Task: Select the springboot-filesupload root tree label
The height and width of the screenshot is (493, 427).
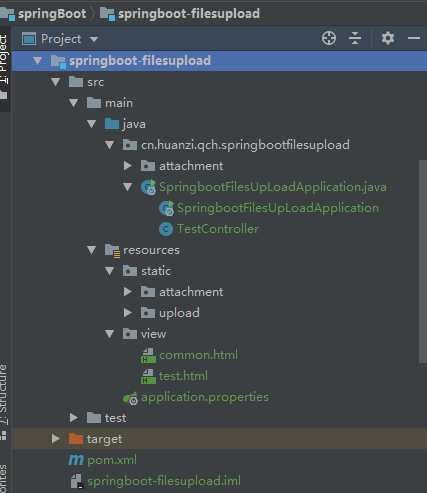Action: coord(140,61)
